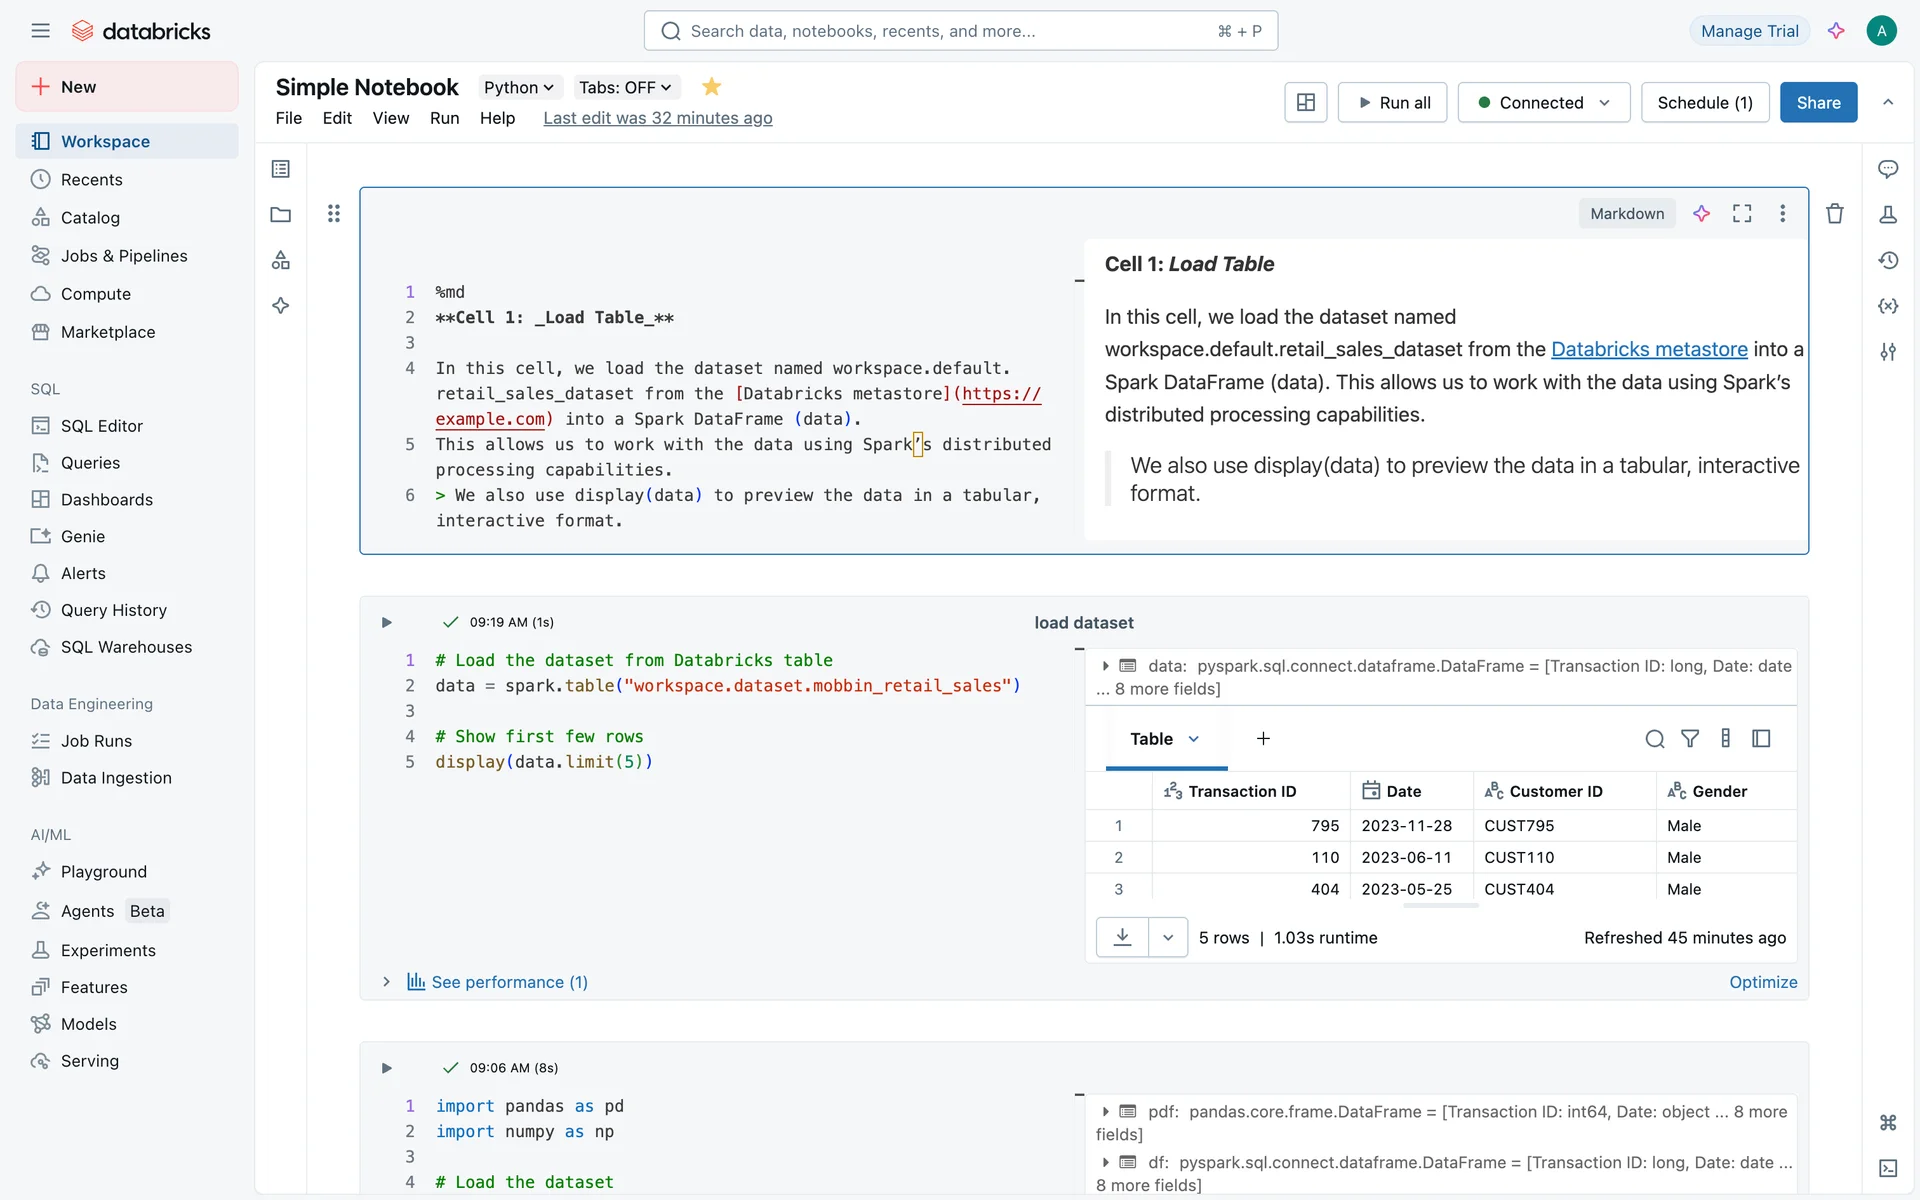Click the blue Share button
This screenshot has width=1920, height=1200.
(x=1817, y=103)
